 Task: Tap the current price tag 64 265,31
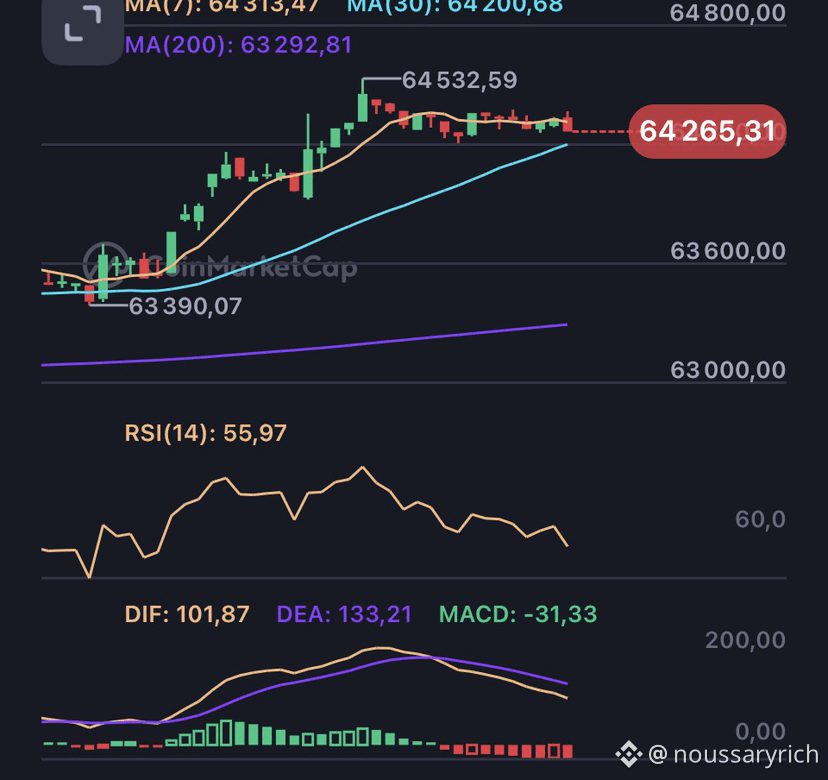coord(708,131)
